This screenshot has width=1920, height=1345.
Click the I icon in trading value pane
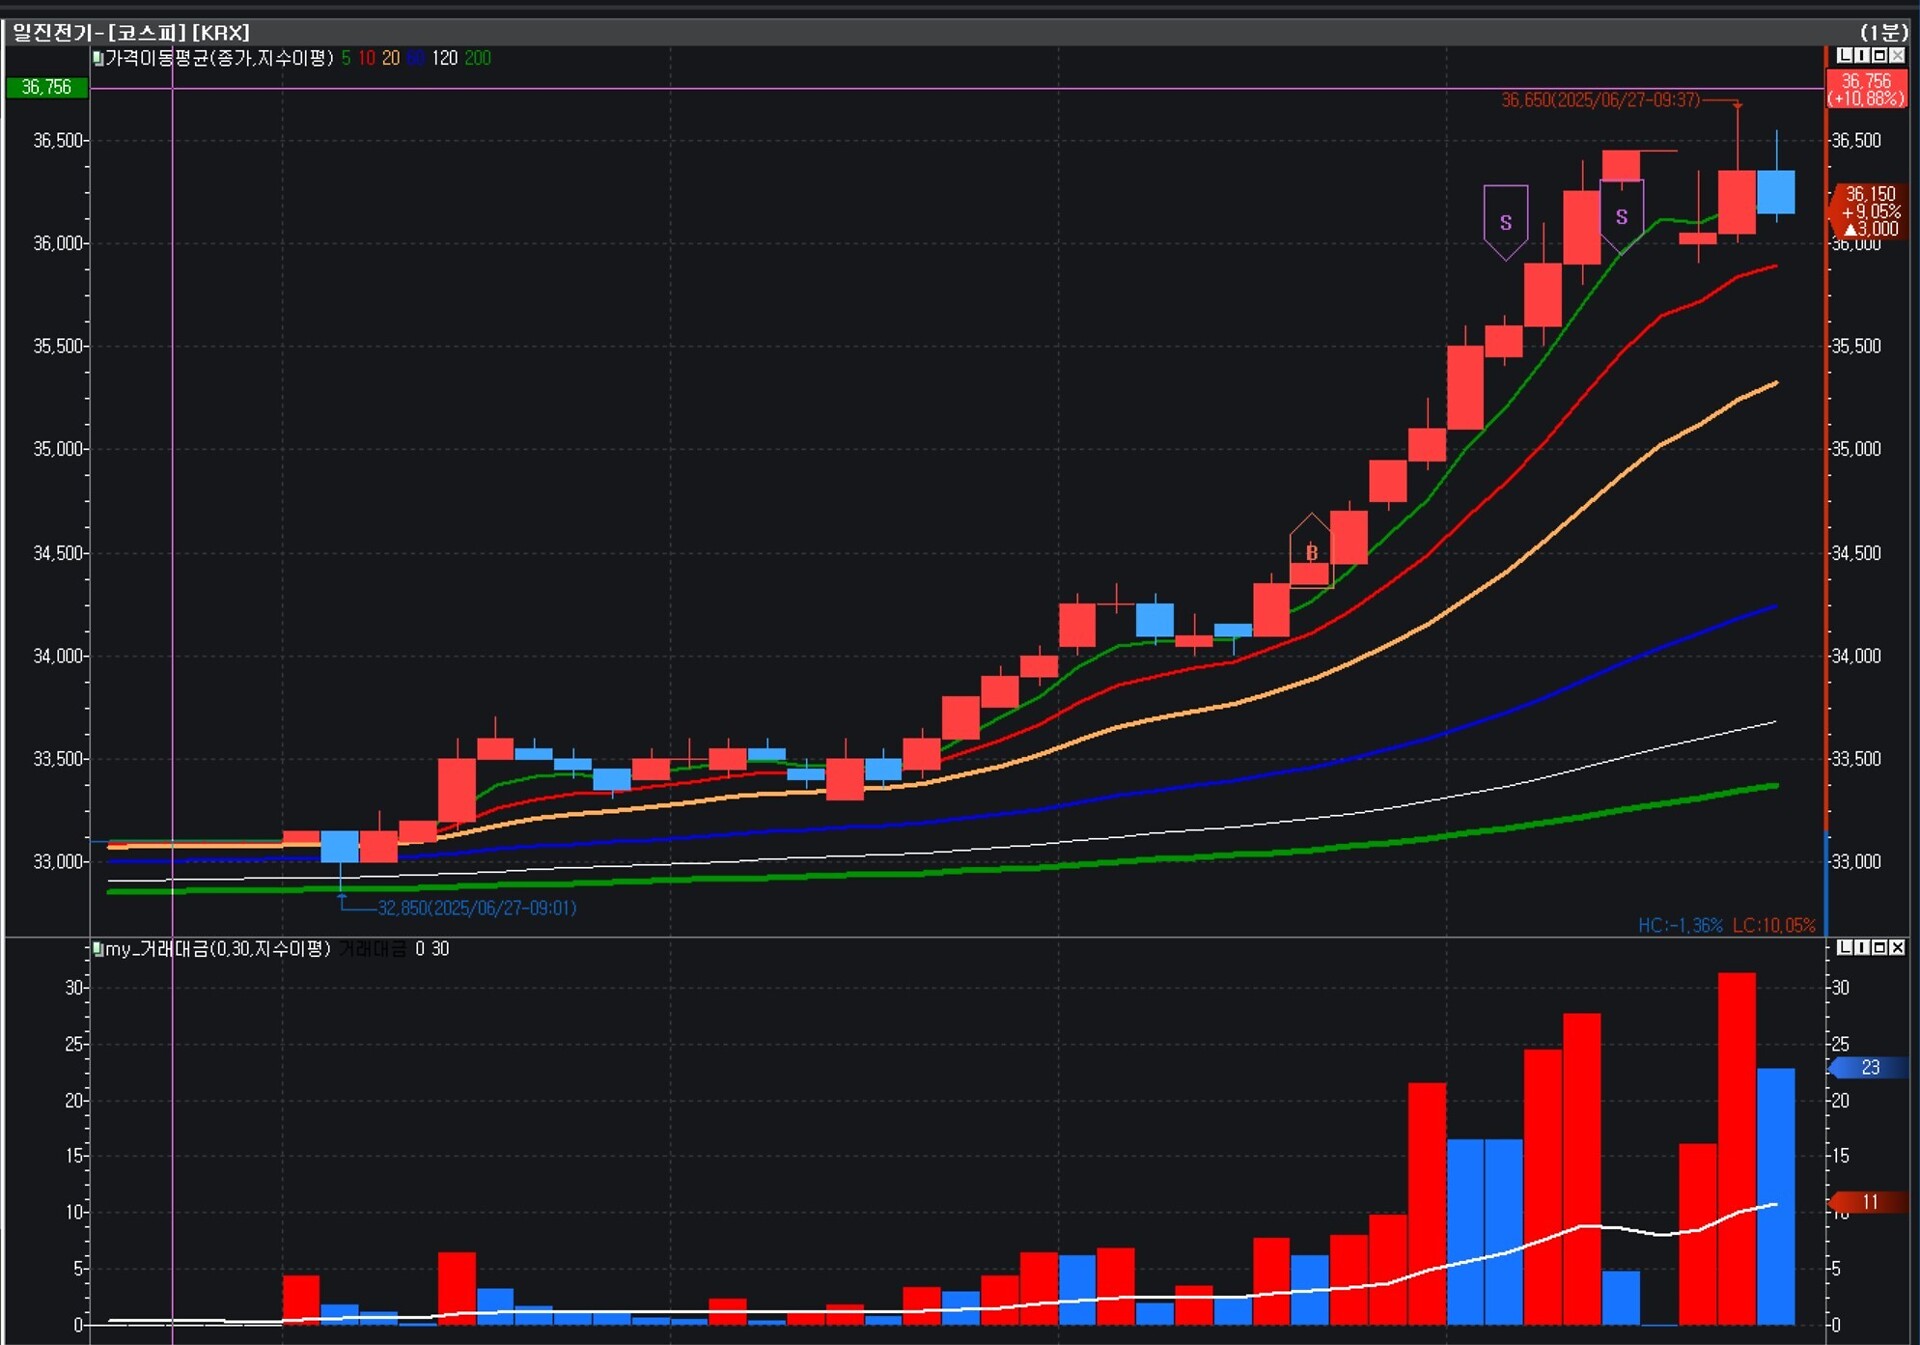(x=1862, y=947)
